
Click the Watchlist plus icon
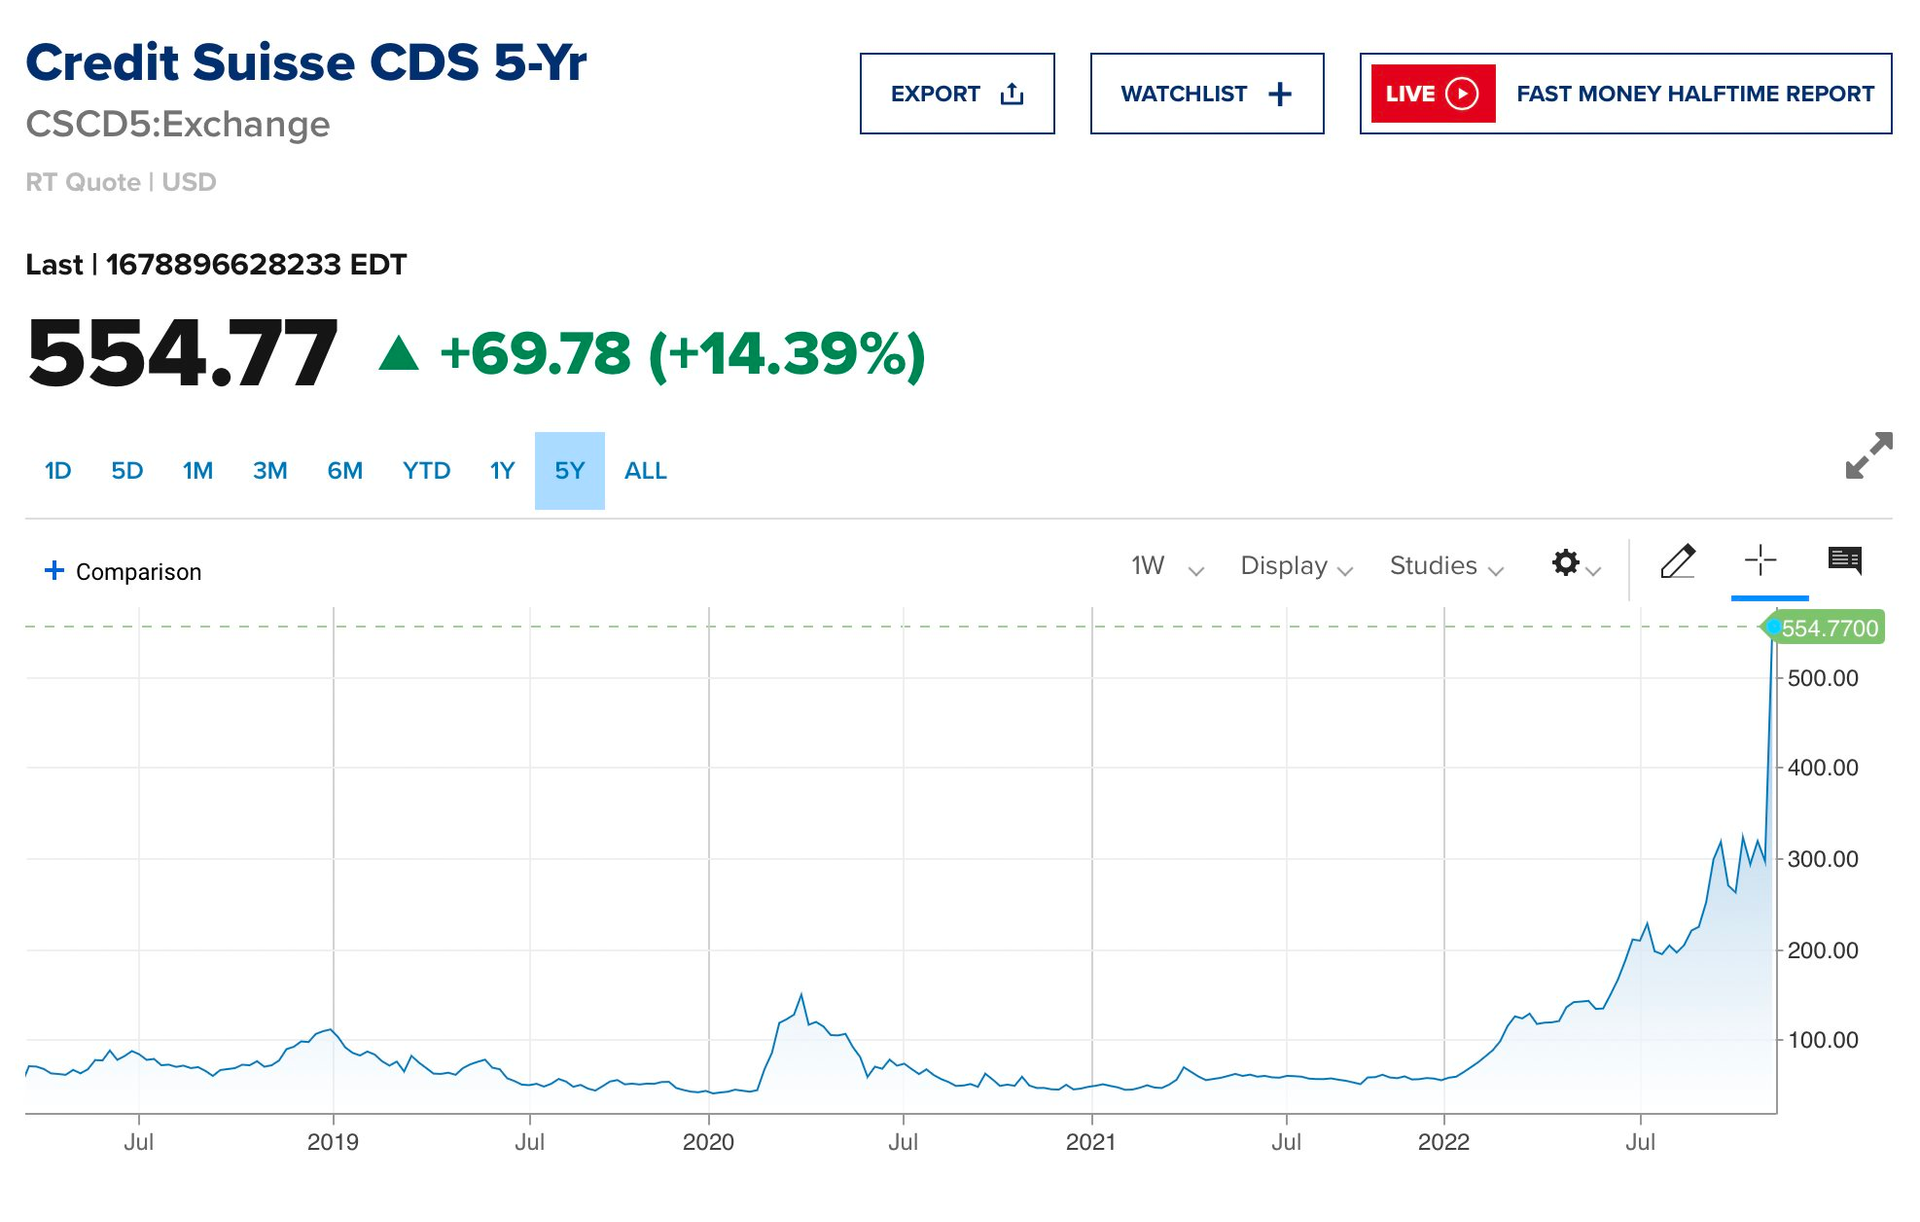[x=1280, y=94]
